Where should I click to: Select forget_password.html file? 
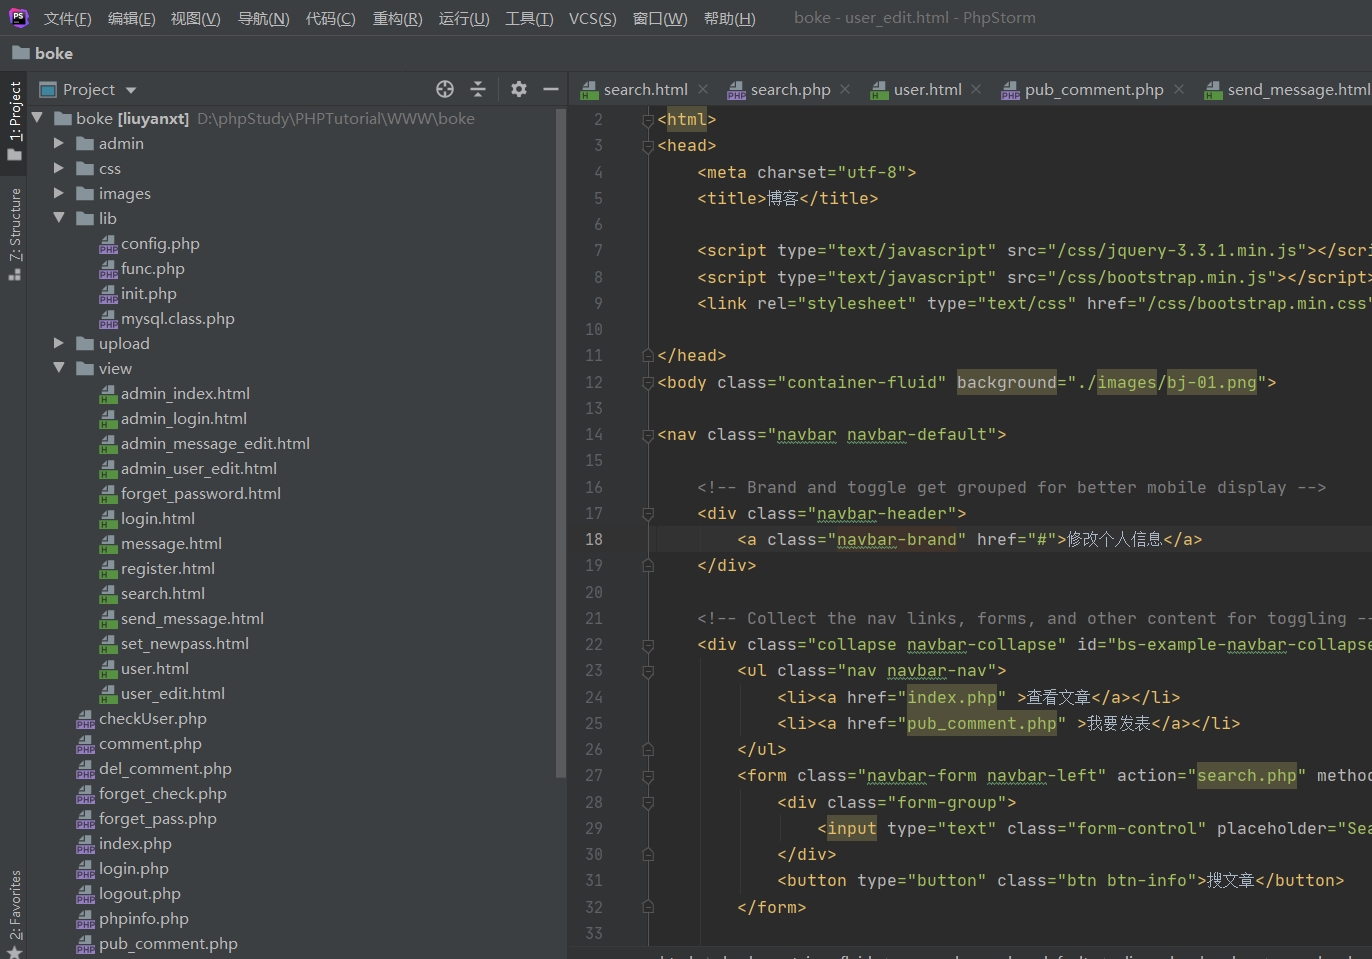pyautogui.click(x=200, y=493)
